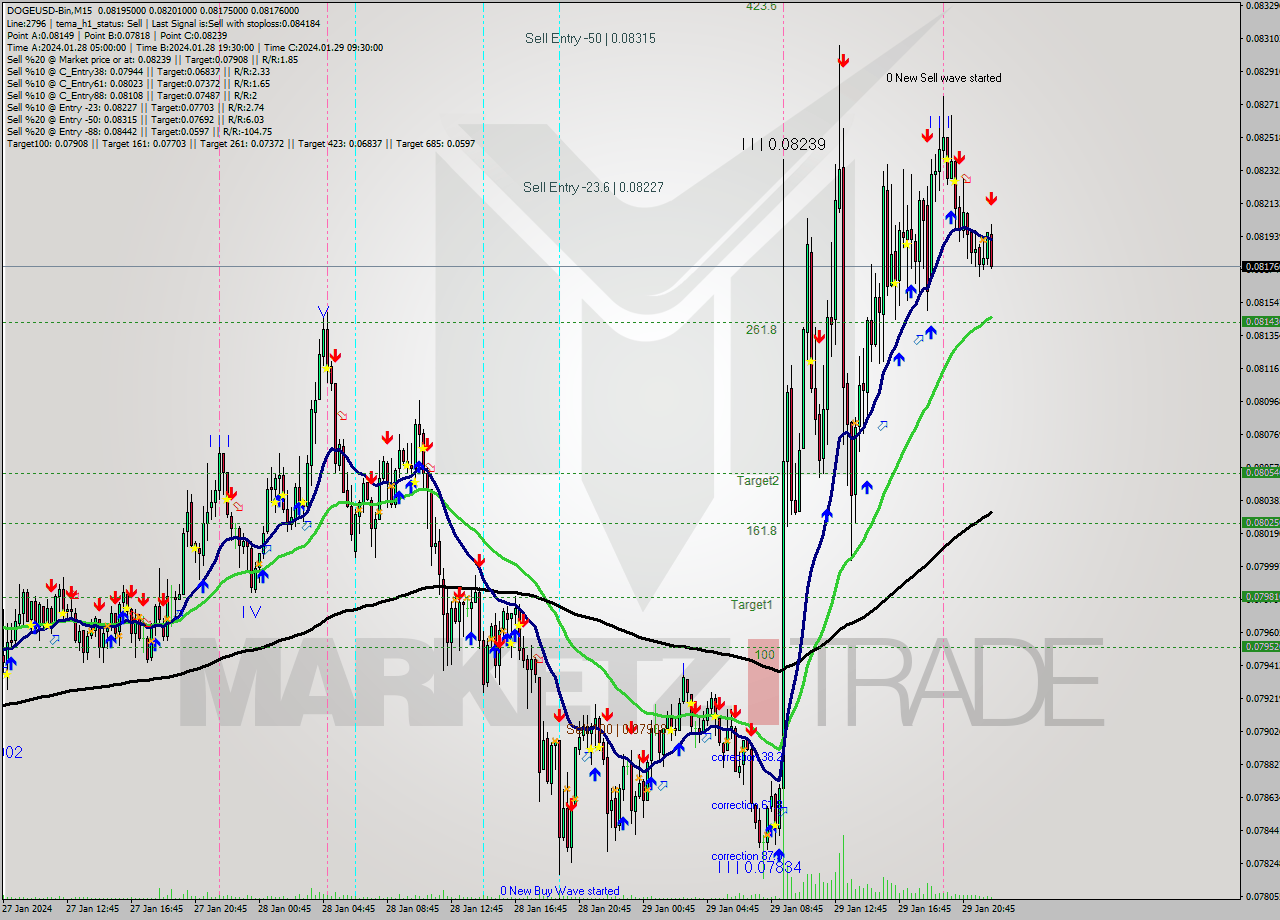
Task: Click the '28 Jan 16:45' time axis label
Action: tap(540, 909)
